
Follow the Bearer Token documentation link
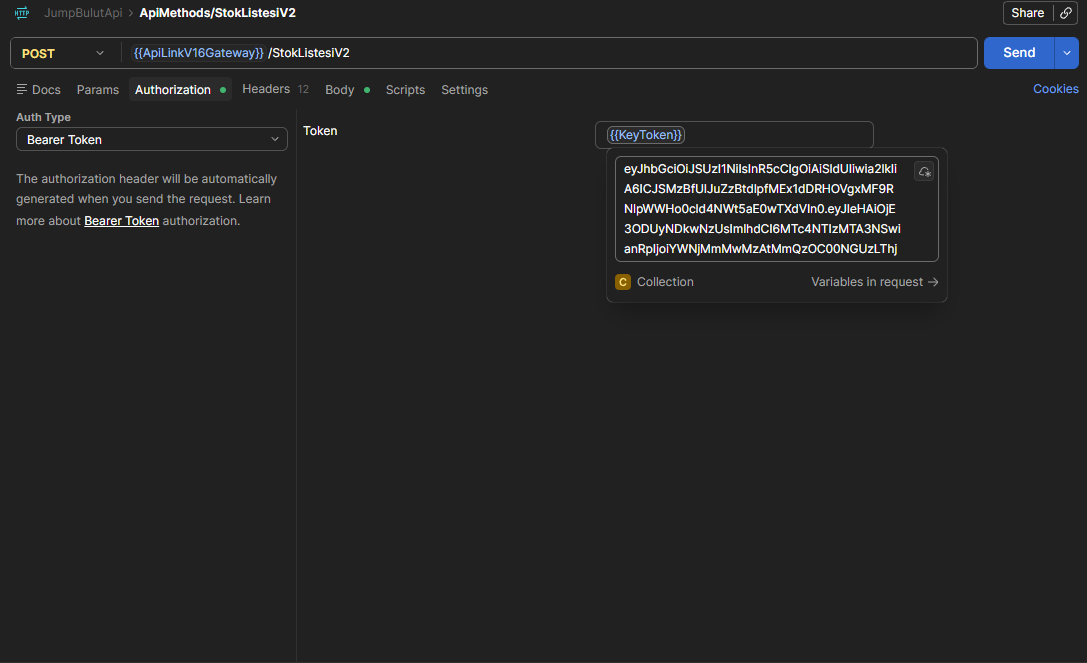(121, 221)
